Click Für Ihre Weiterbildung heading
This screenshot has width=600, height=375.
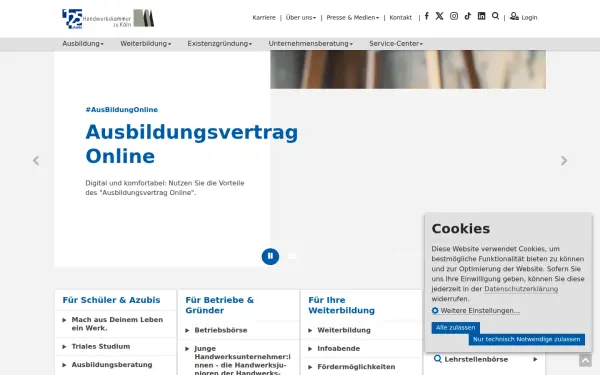(x=341, y=305)
